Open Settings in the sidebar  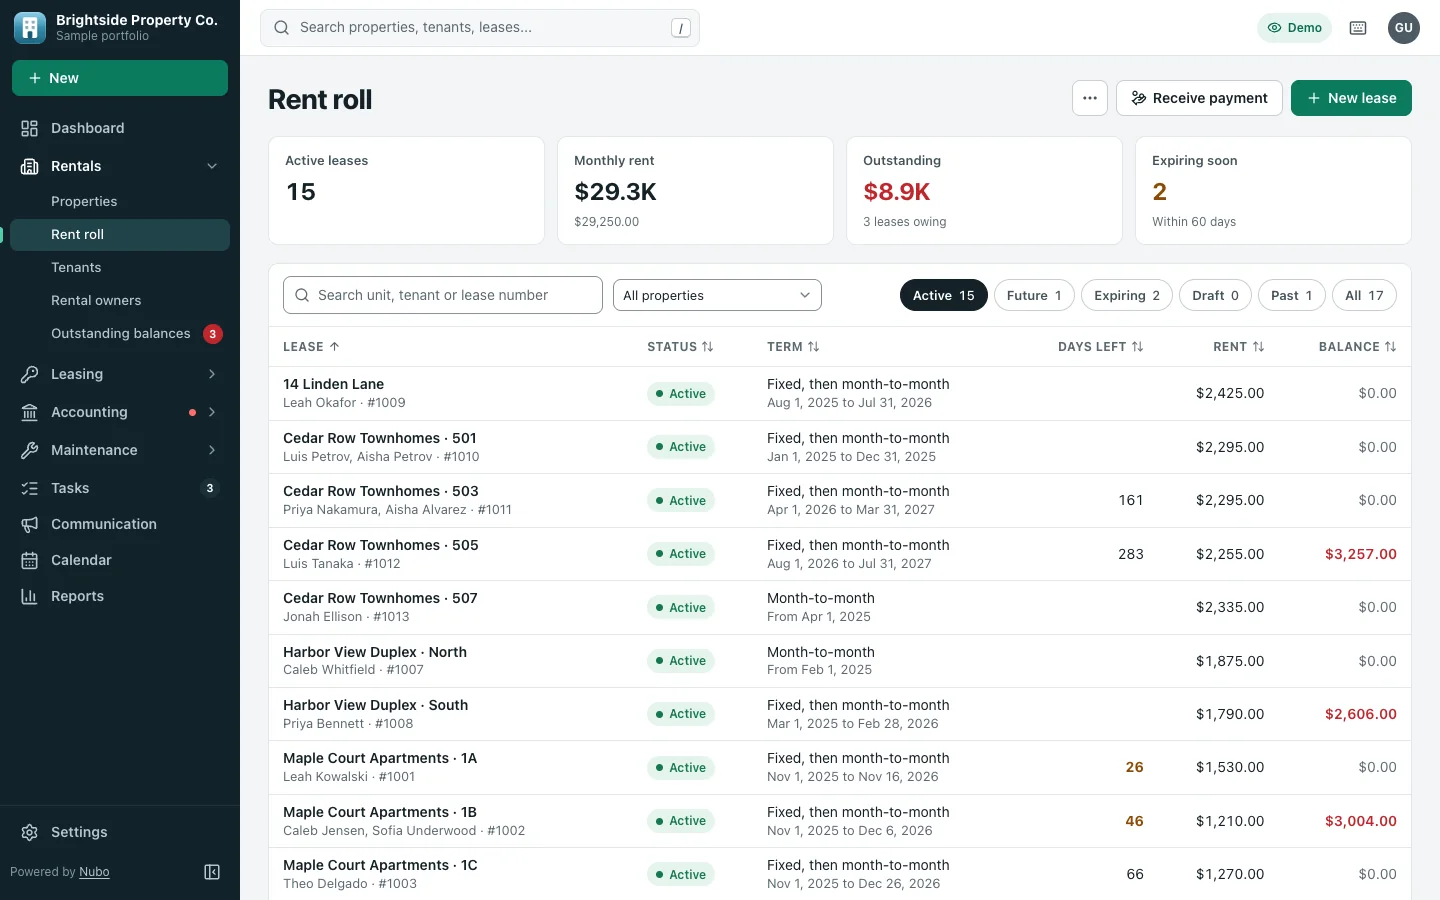120,832
